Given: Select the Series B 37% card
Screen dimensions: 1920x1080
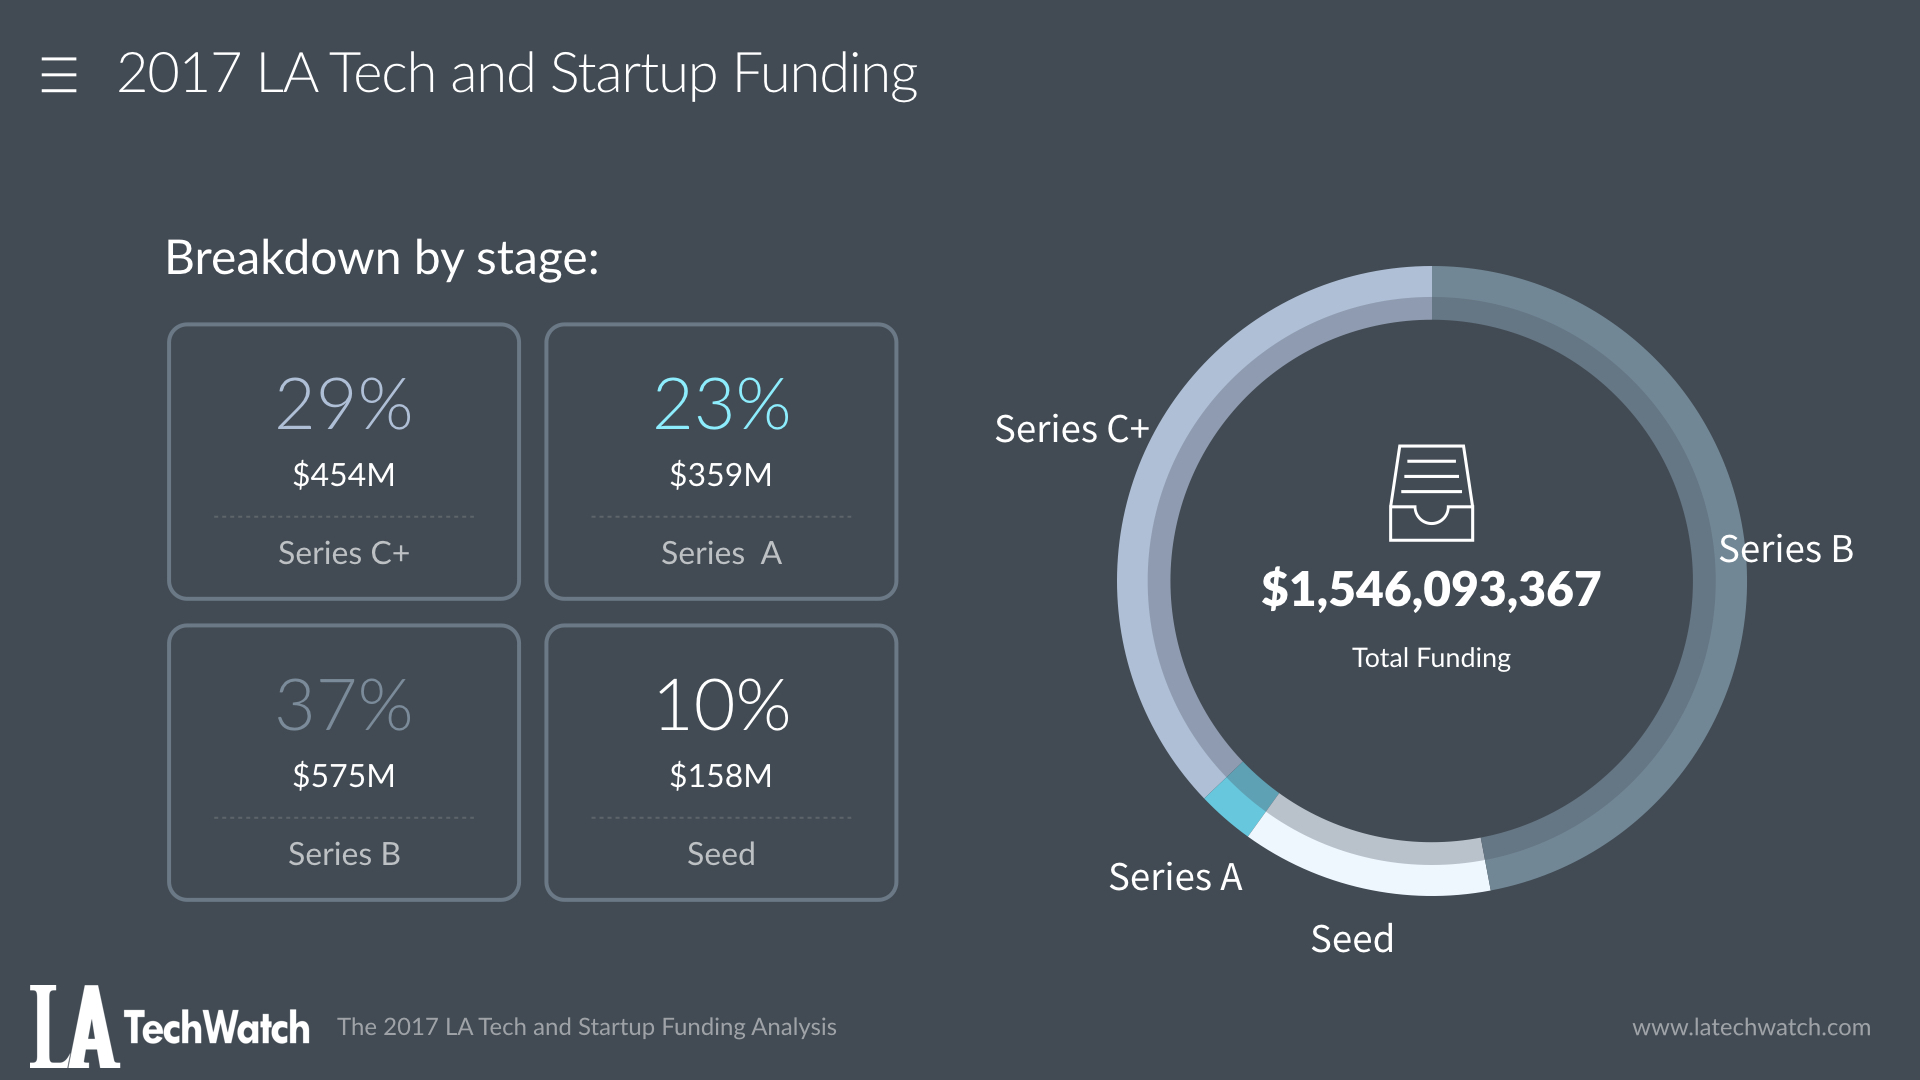Looking at the screenshot, I should 344,762.
